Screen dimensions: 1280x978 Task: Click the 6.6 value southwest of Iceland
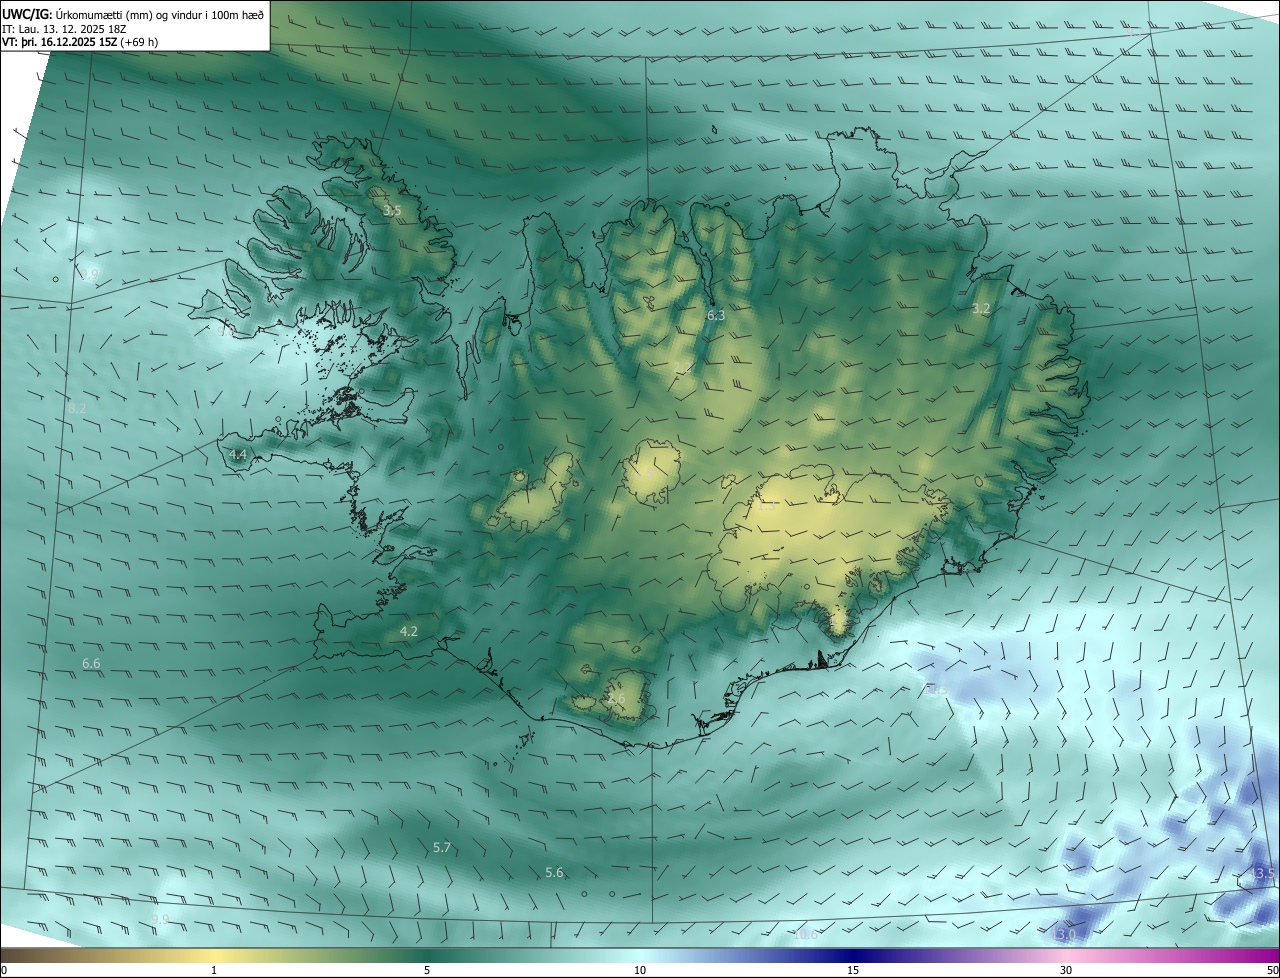[91, 664]
